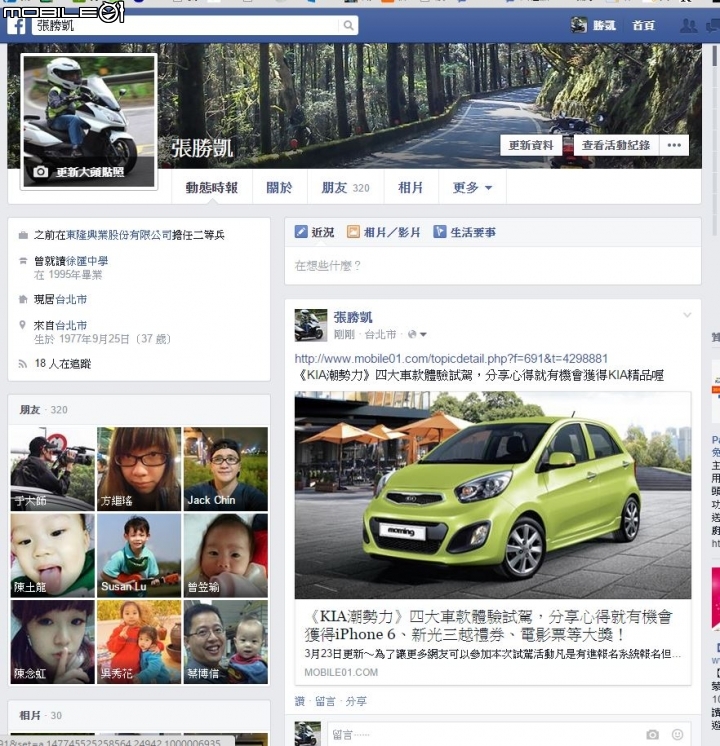This screenshot has height=746, width=720.
Task: Click the search field containing 張勝凱
Action: pos(187,25)
